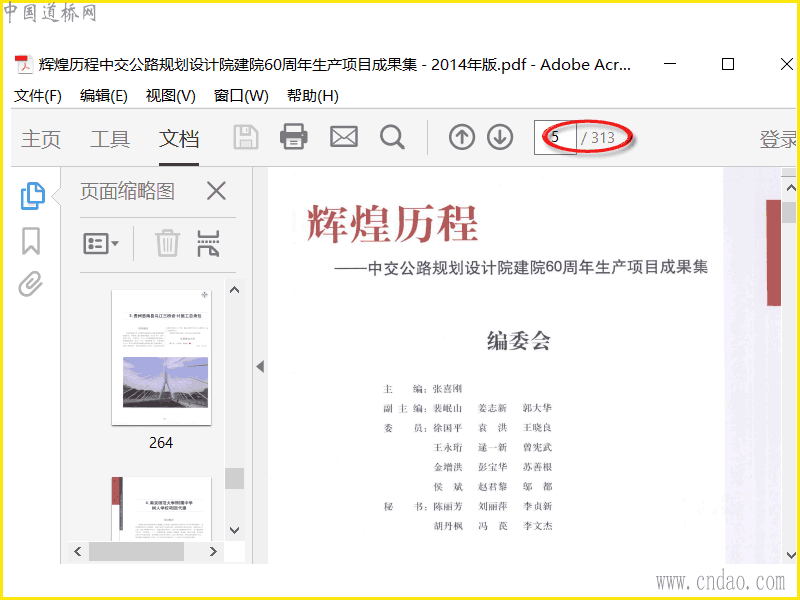This screenshot has height=600, width=800.
Task: Maximize the Acrobat window
Action: click(728, 64)
